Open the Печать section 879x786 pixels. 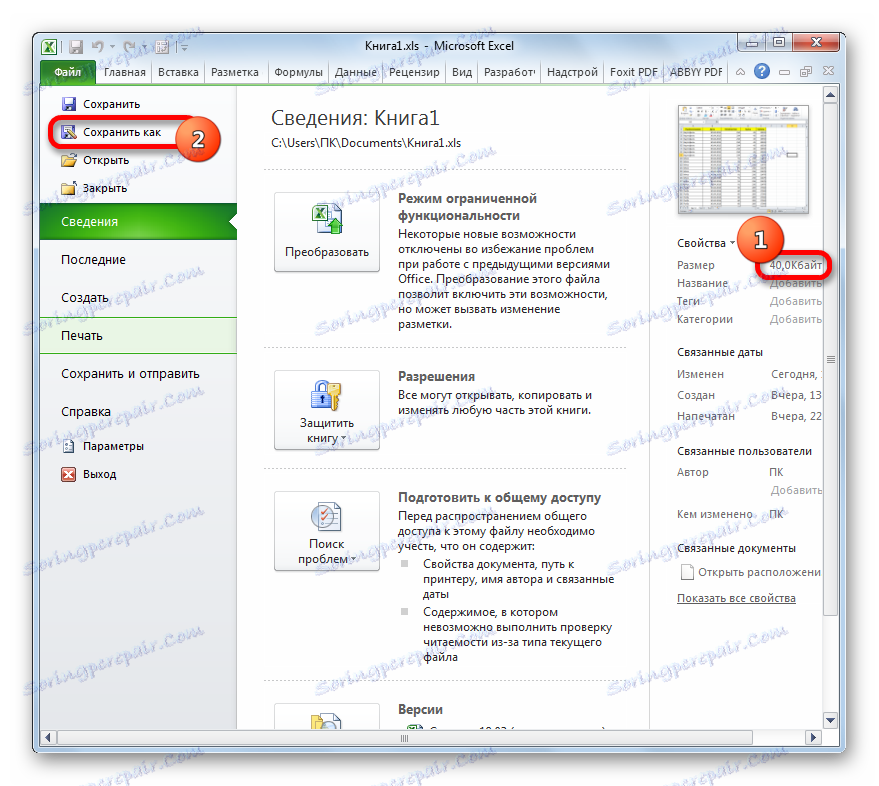click(x=138, y=336)
